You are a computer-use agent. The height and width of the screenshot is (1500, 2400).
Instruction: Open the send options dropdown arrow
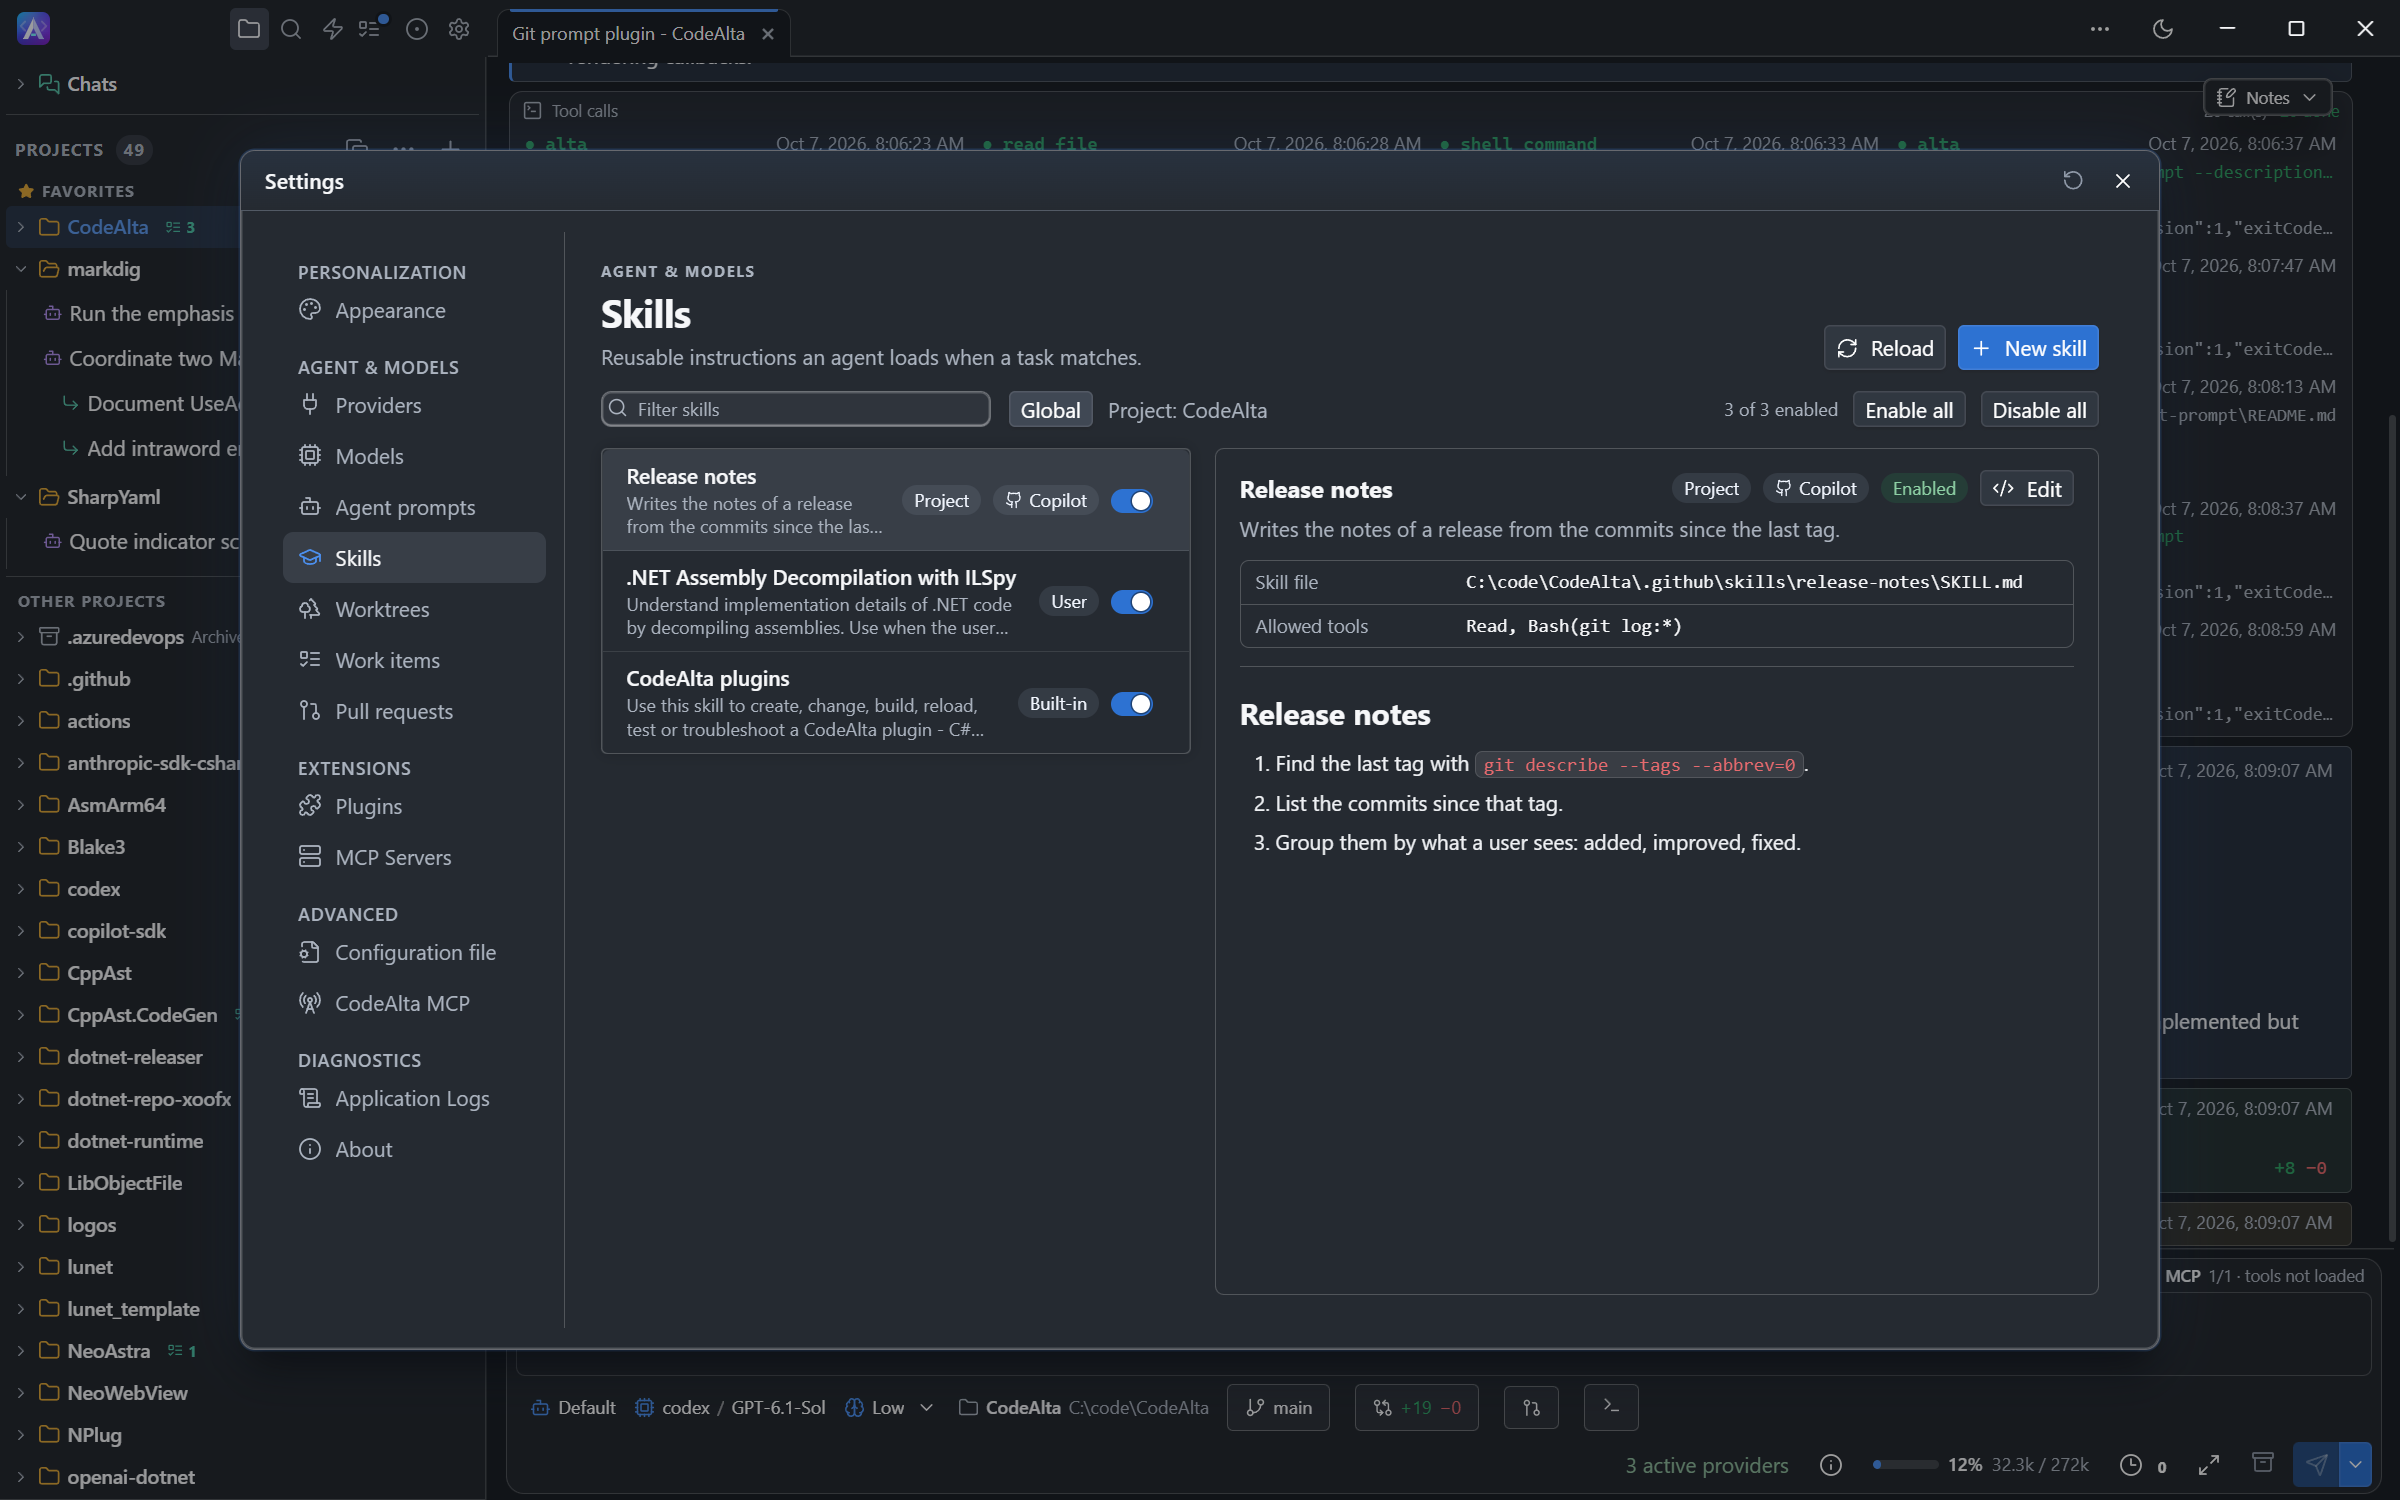[x=2355, y=1465]
